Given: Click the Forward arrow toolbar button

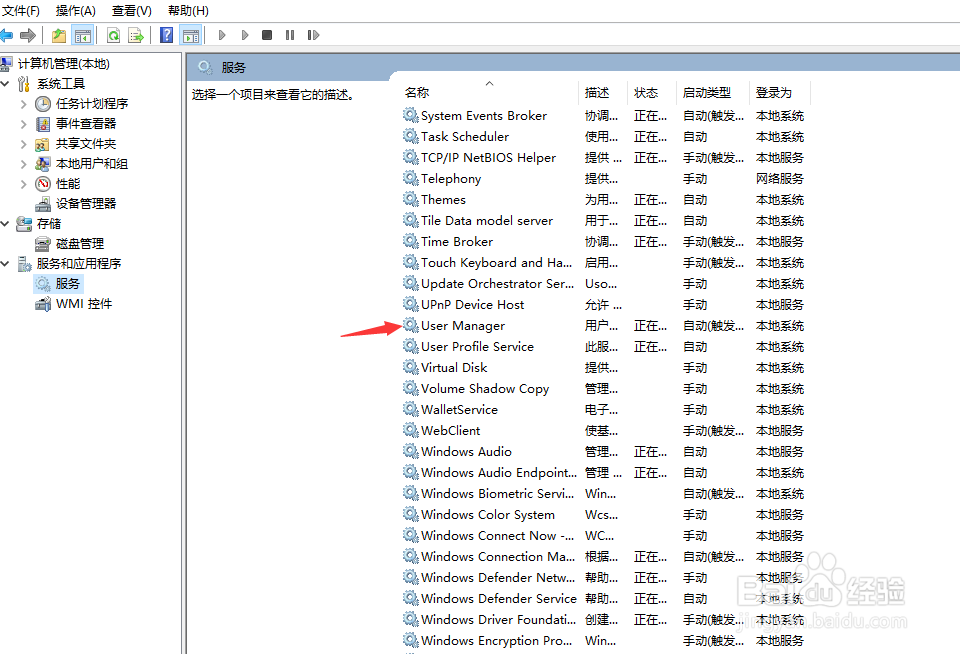Looking at the screenshot, I should [28, 36].
